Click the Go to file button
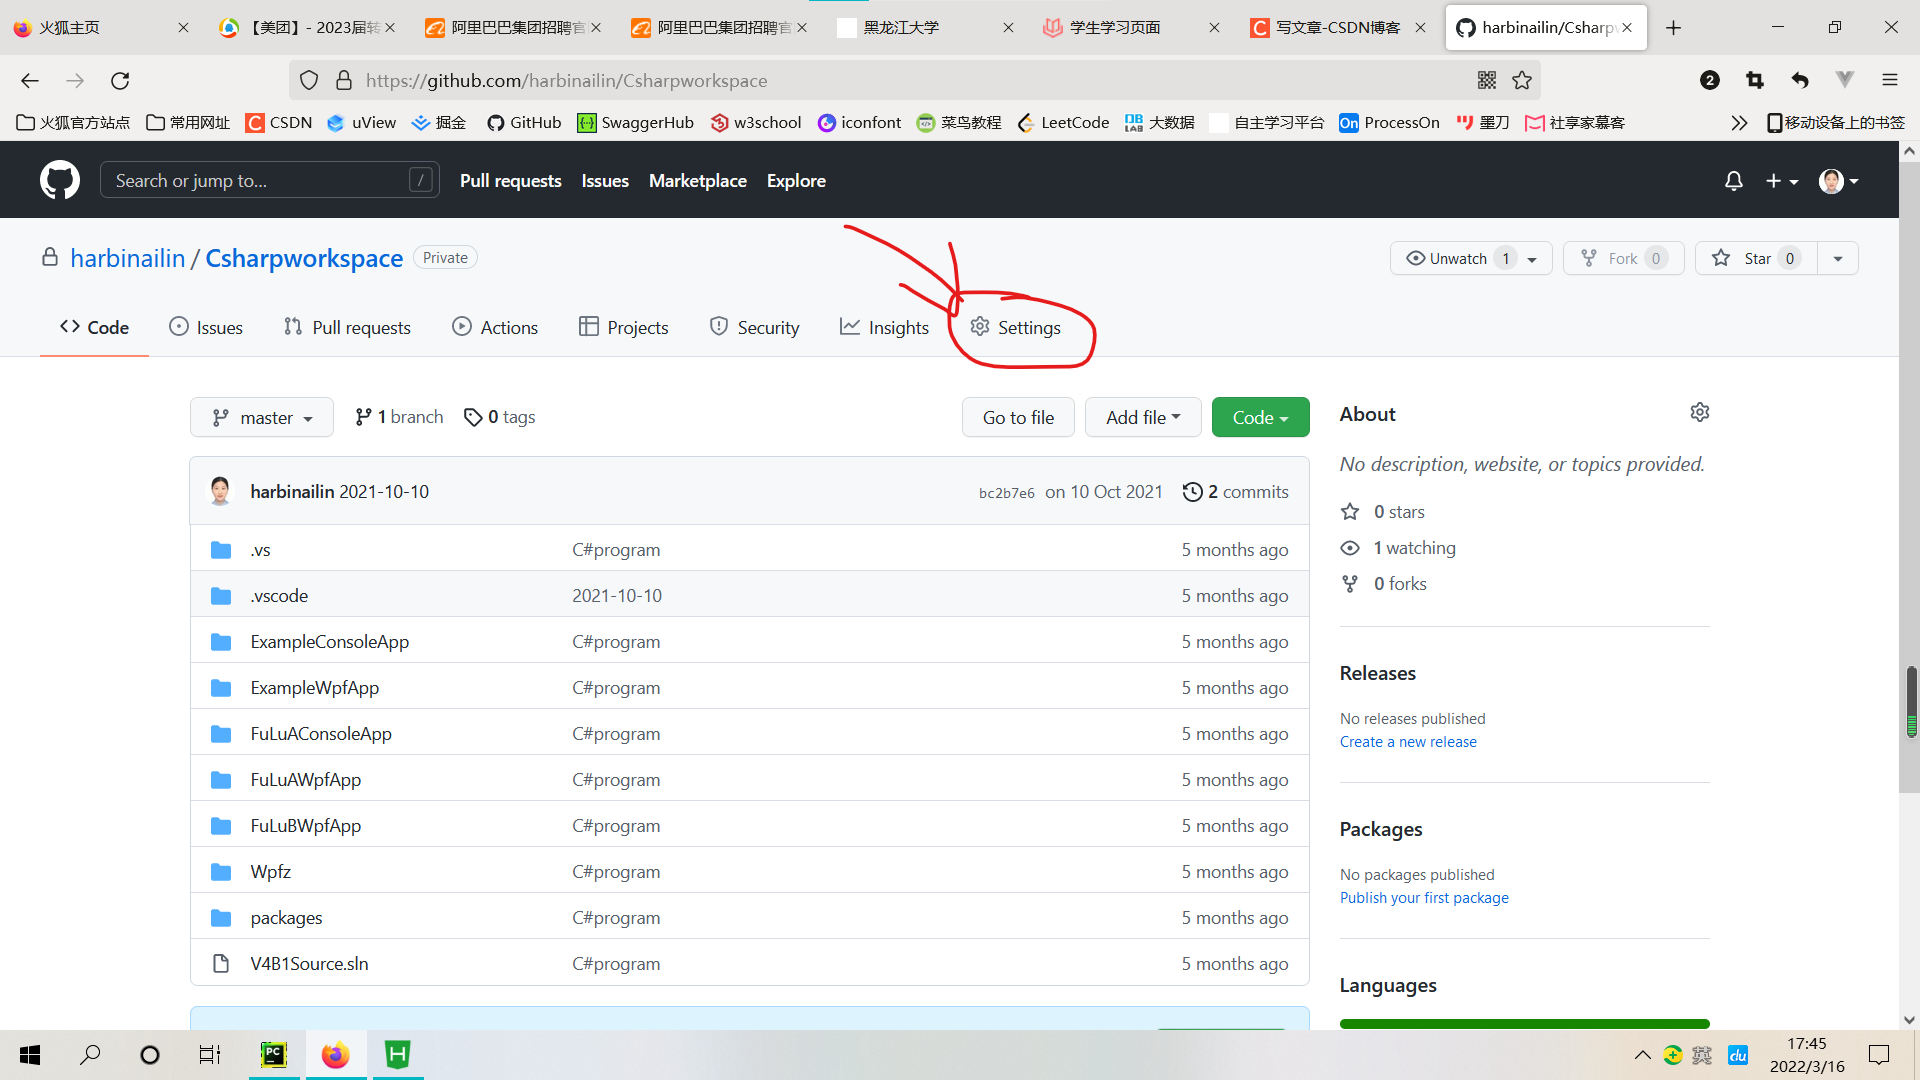 click(1018, 417)
